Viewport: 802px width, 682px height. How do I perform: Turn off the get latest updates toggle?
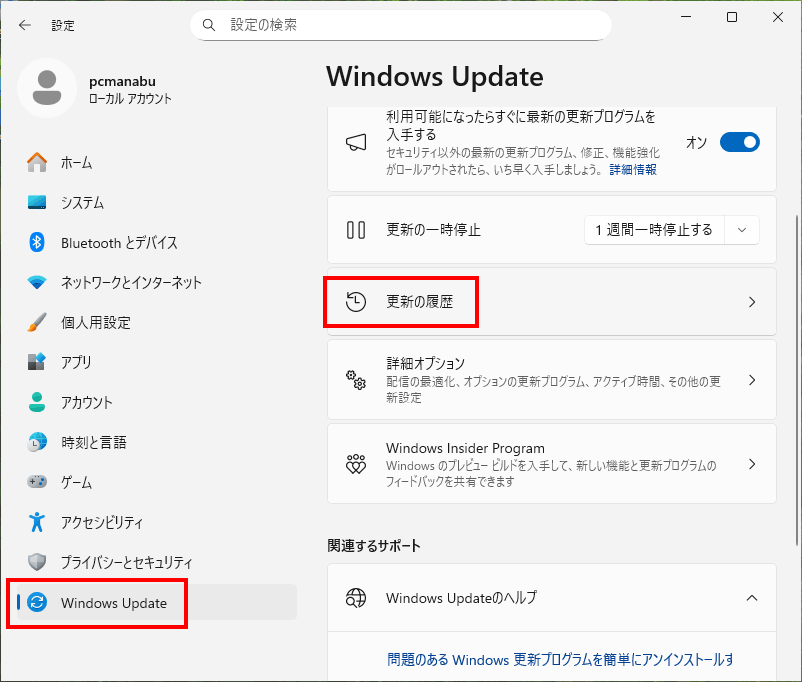(739, 142)
